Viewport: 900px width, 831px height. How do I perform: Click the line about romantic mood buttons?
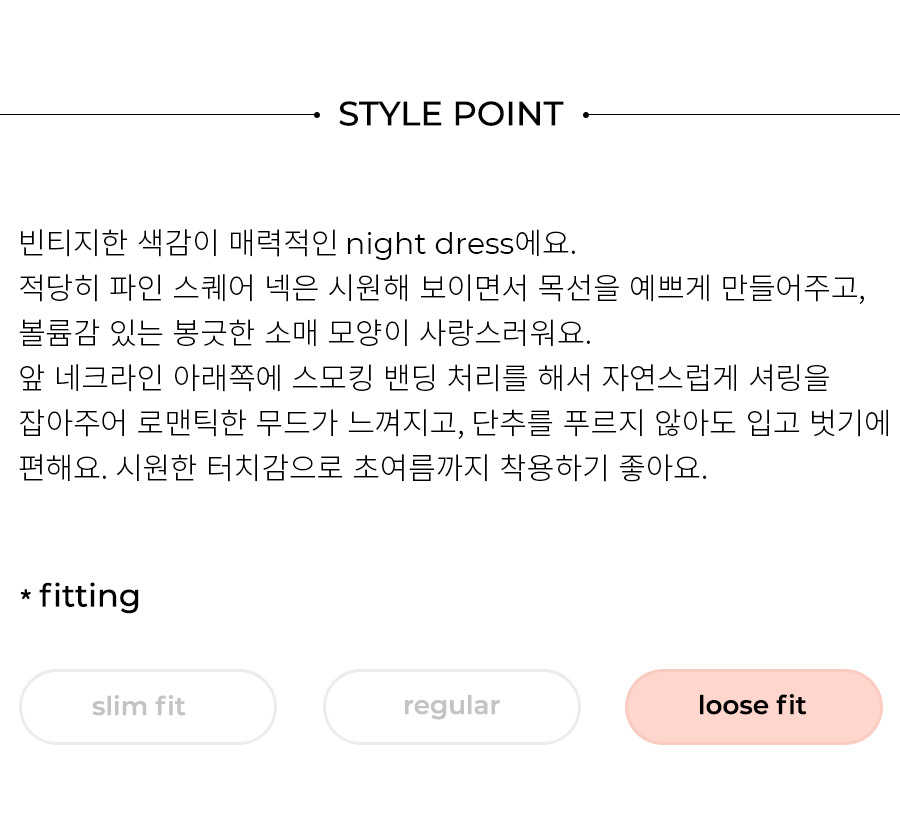pos(454,422)
